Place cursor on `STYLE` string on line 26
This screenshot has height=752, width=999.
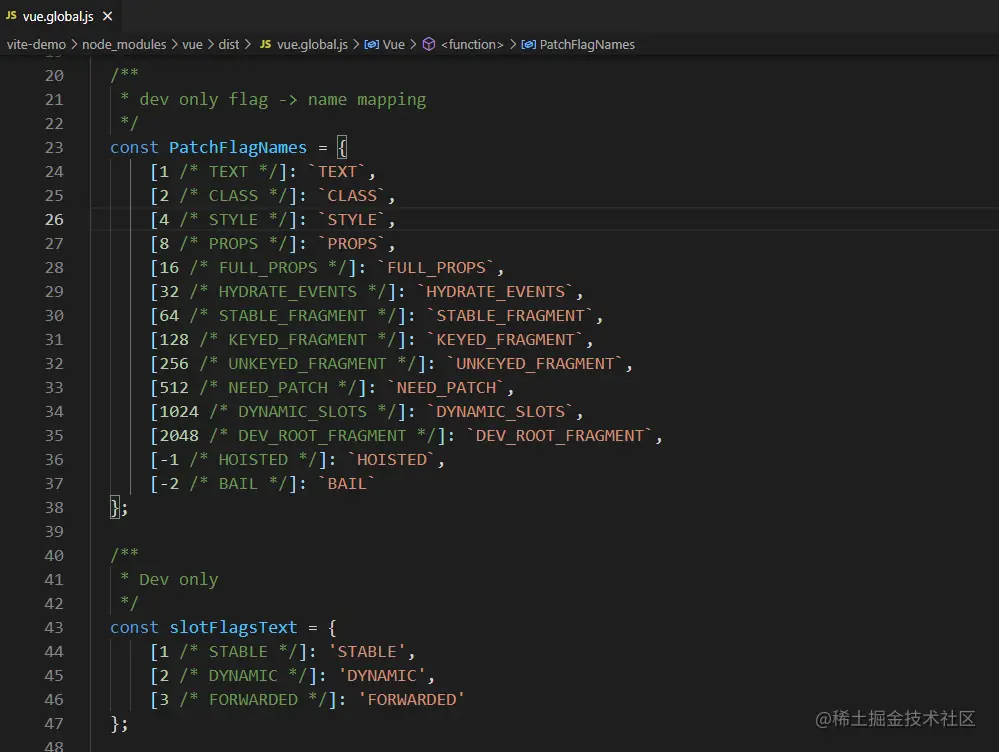pyautogui.click(x=352, y=220)
